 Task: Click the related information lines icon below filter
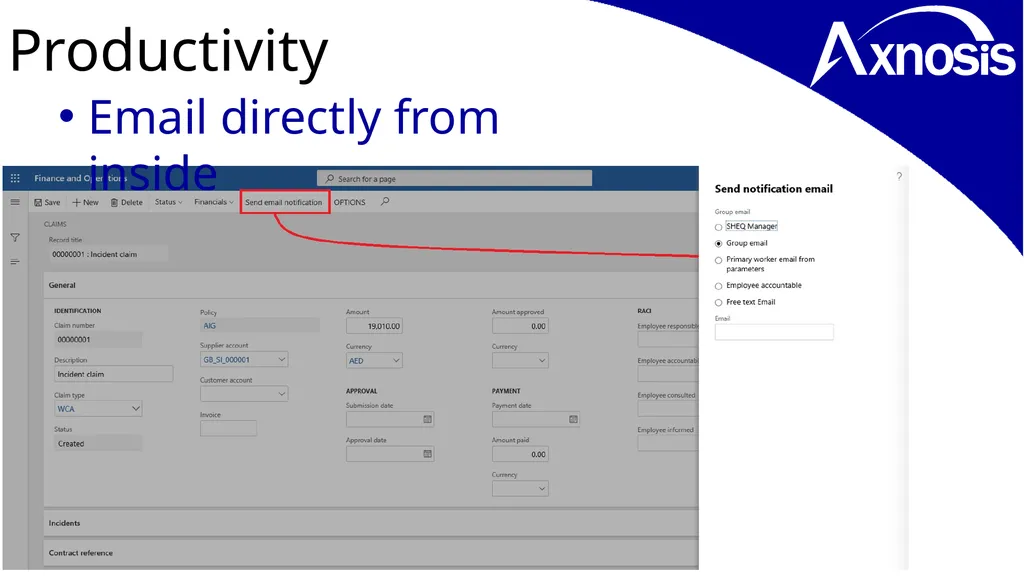(x=15, y=262)
